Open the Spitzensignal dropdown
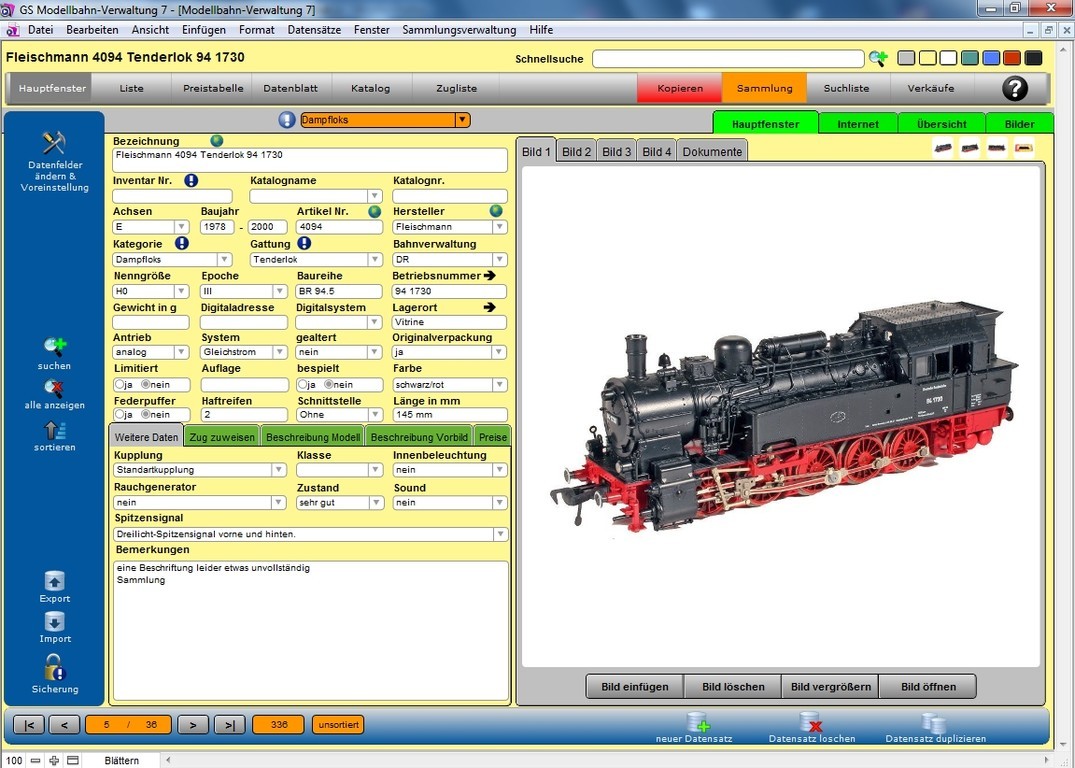 [500, 534]
